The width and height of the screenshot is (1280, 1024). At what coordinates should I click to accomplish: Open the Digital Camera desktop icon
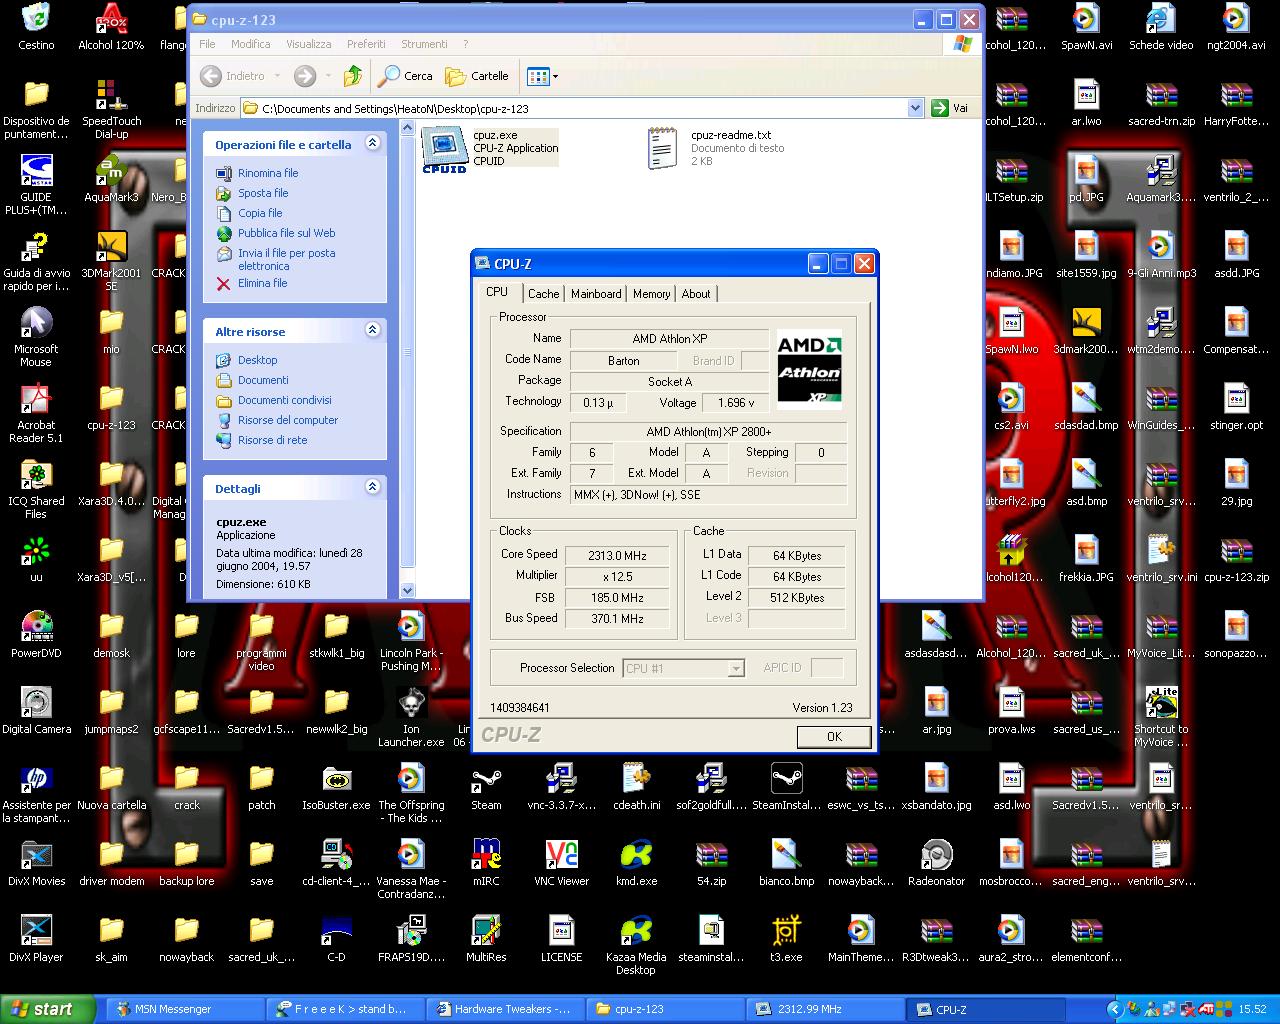[x=36, y=712]
